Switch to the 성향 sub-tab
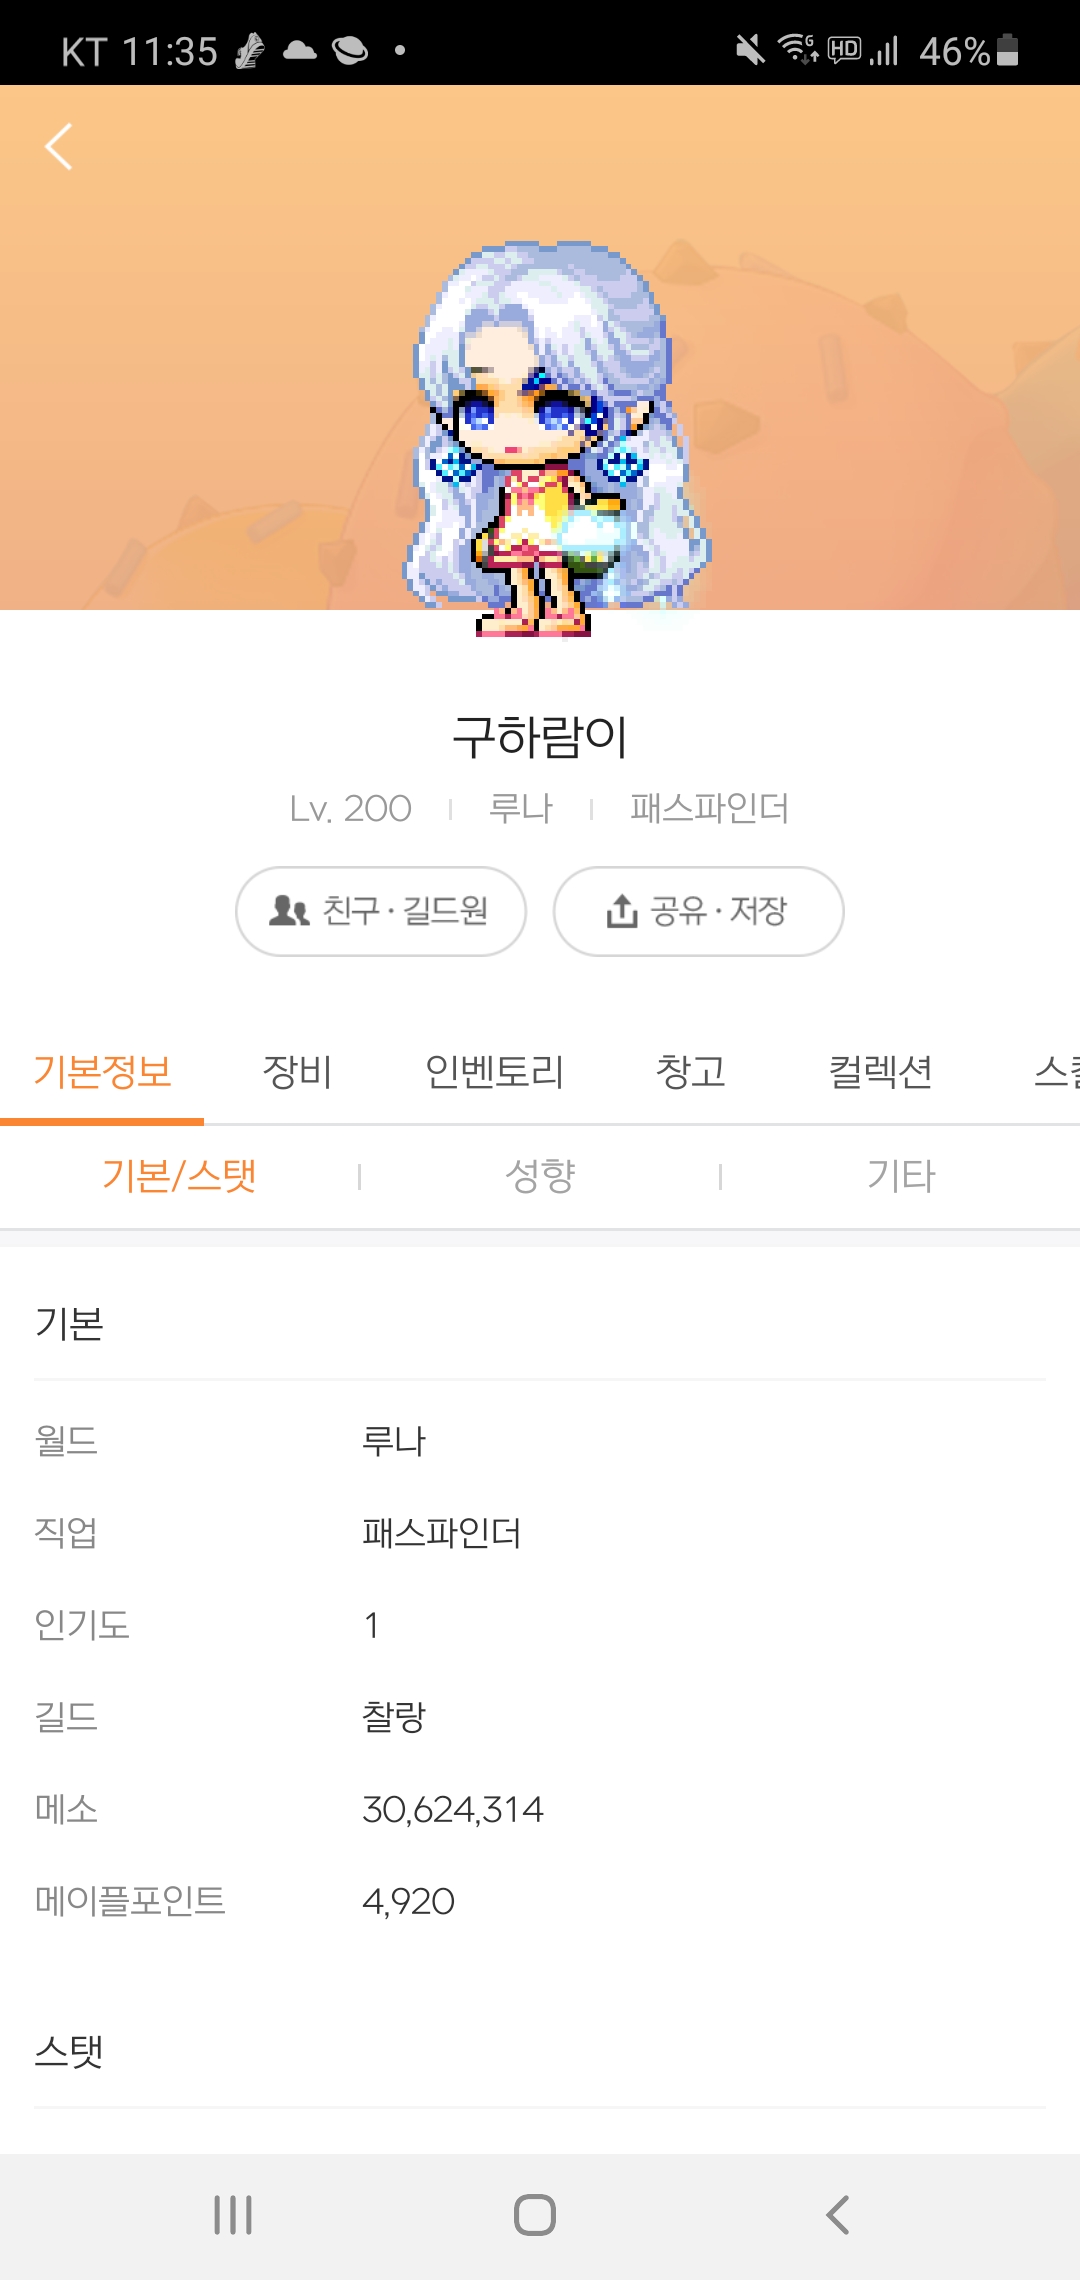Screen dimensions: 1080x2280 [x=540, y=1176]
